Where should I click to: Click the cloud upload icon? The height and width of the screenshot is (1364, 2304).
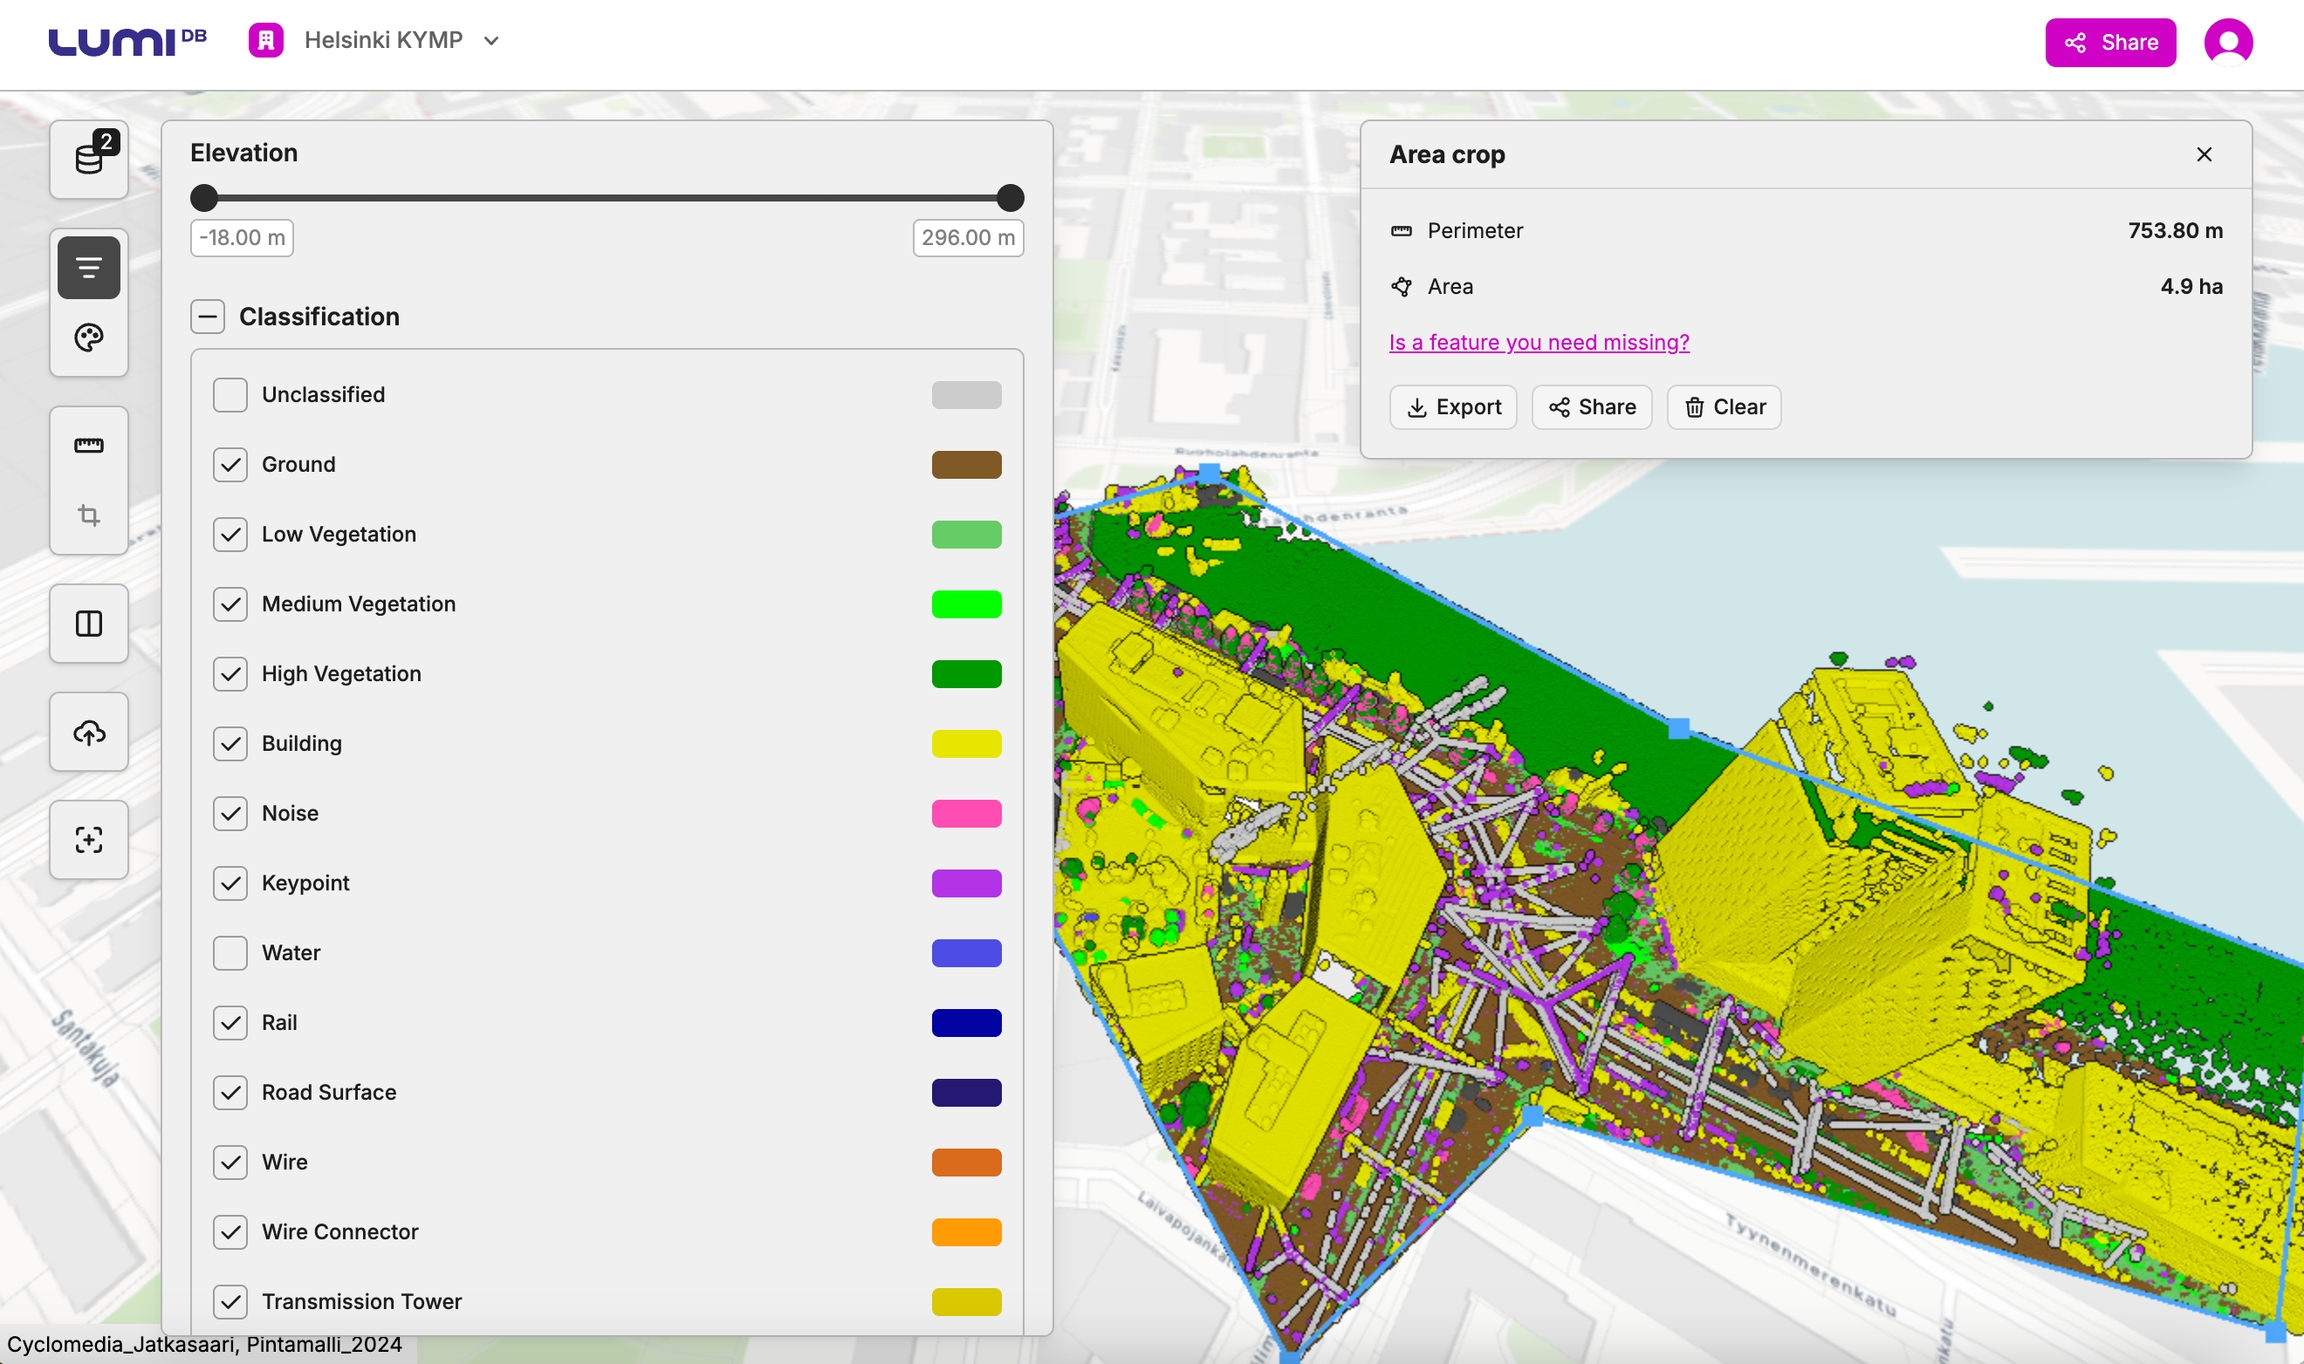pyautogui.click(x=89, y=732)
